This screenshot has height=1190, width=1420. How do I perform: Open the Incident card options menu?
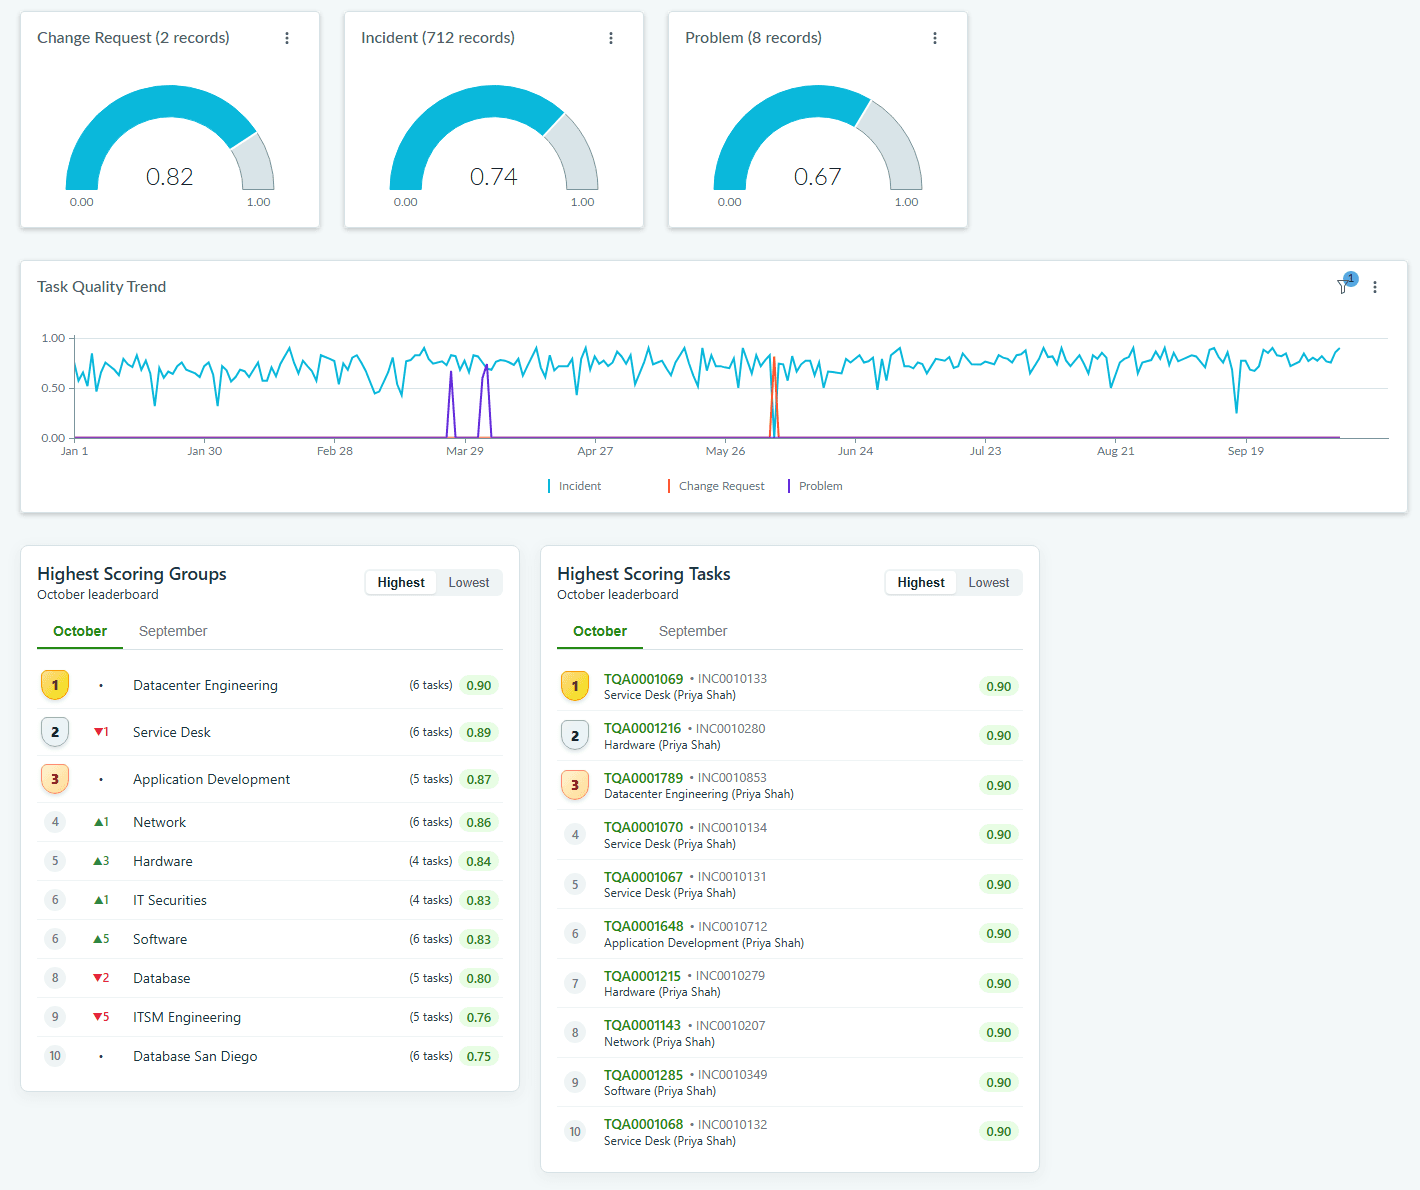click(611, 38)
